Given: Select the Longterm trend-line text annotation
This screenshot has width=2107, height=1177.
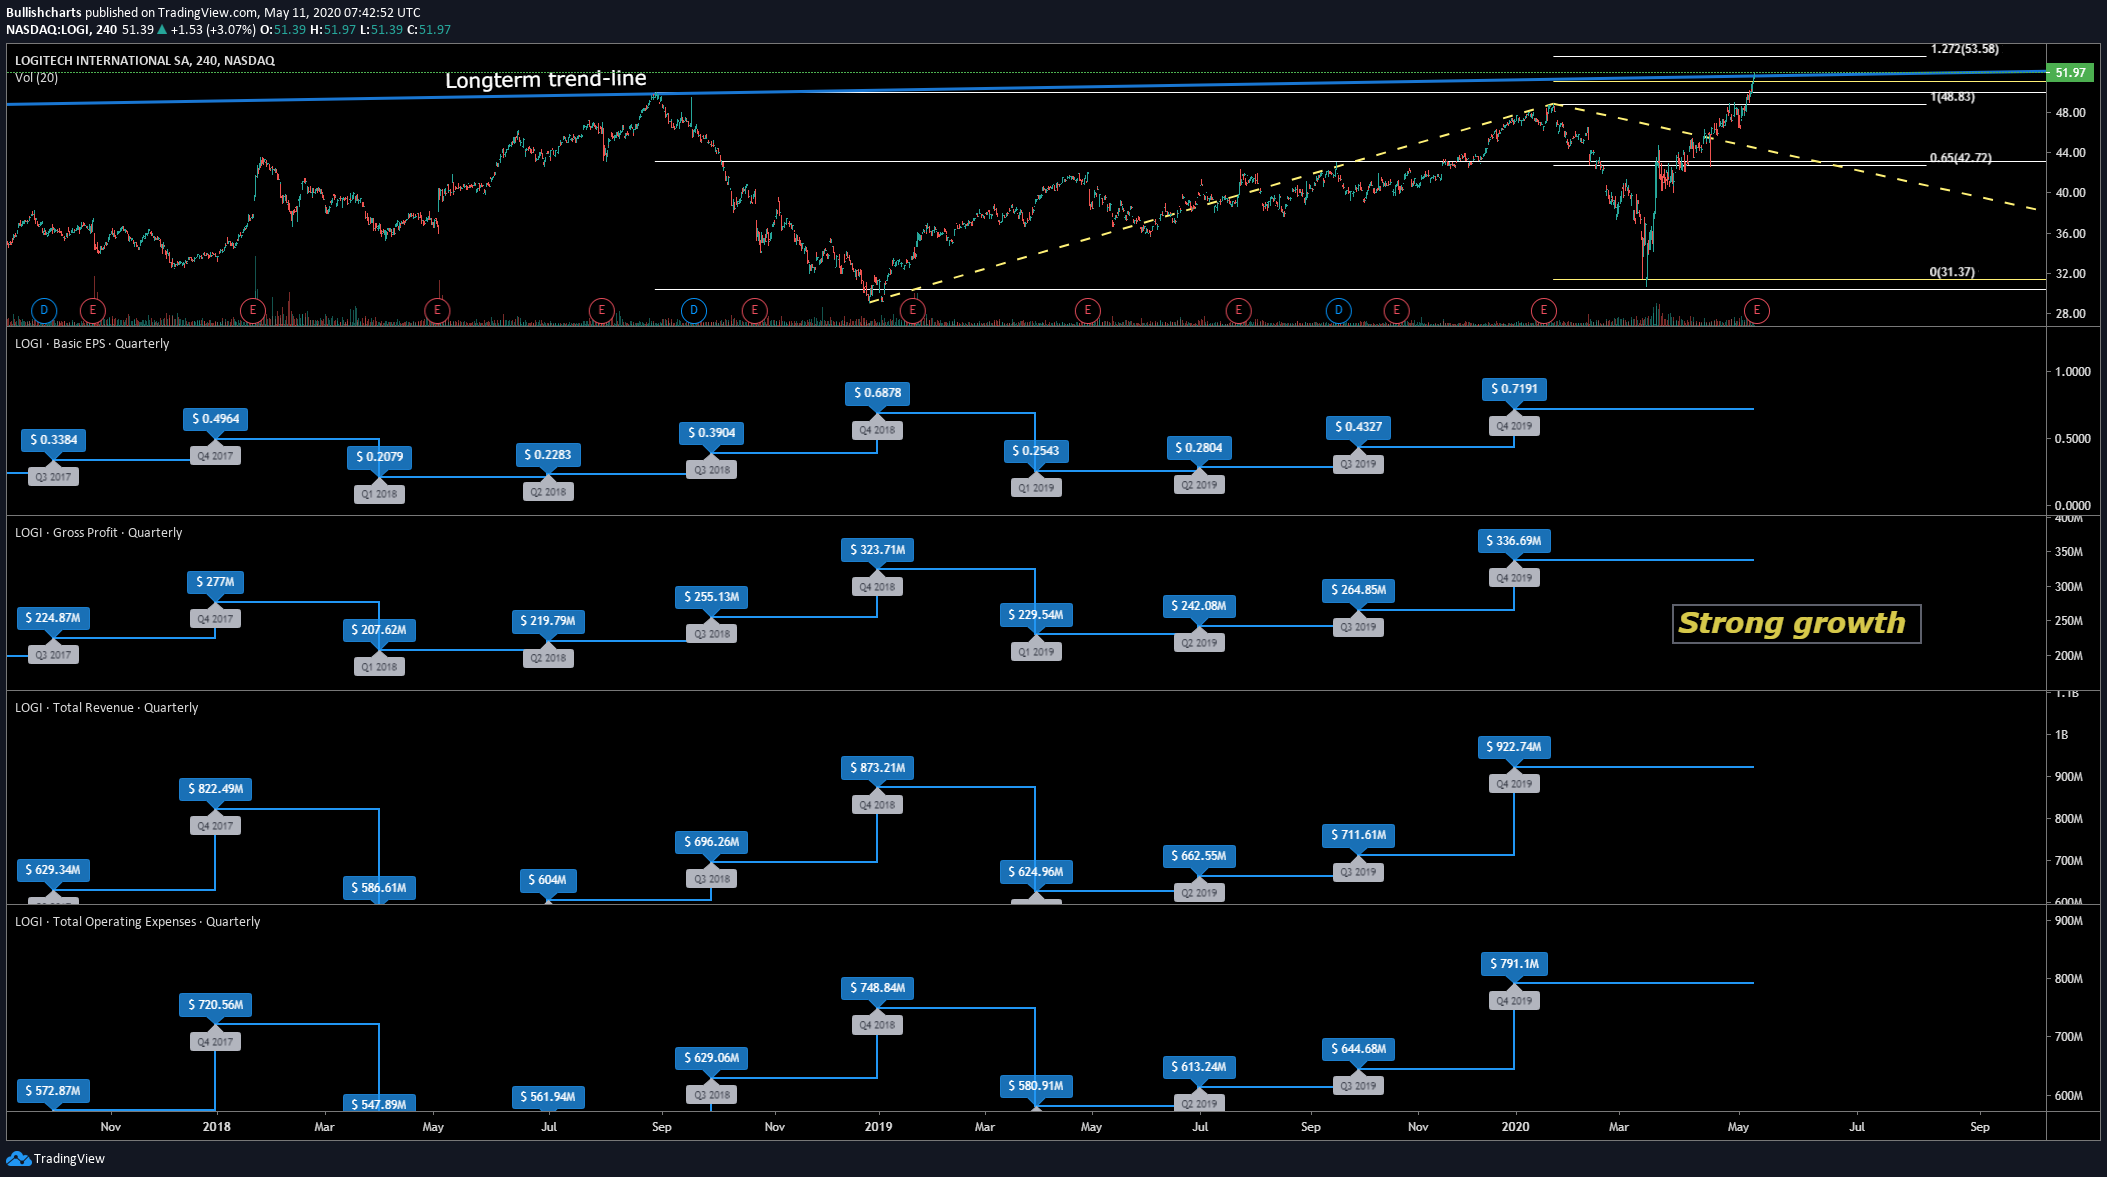Looking at the screenshot, I should 546,79.
